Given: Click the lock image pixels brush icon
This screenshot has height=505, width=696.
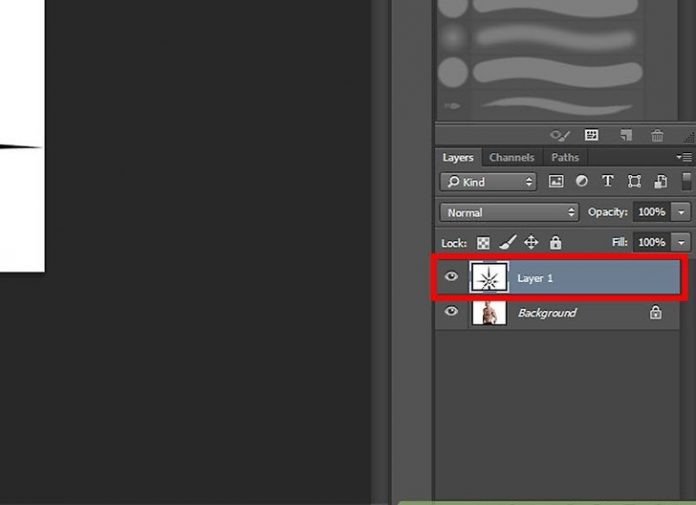Looking at the screenshot, I should pyautogui.click(x=507, y=243).
